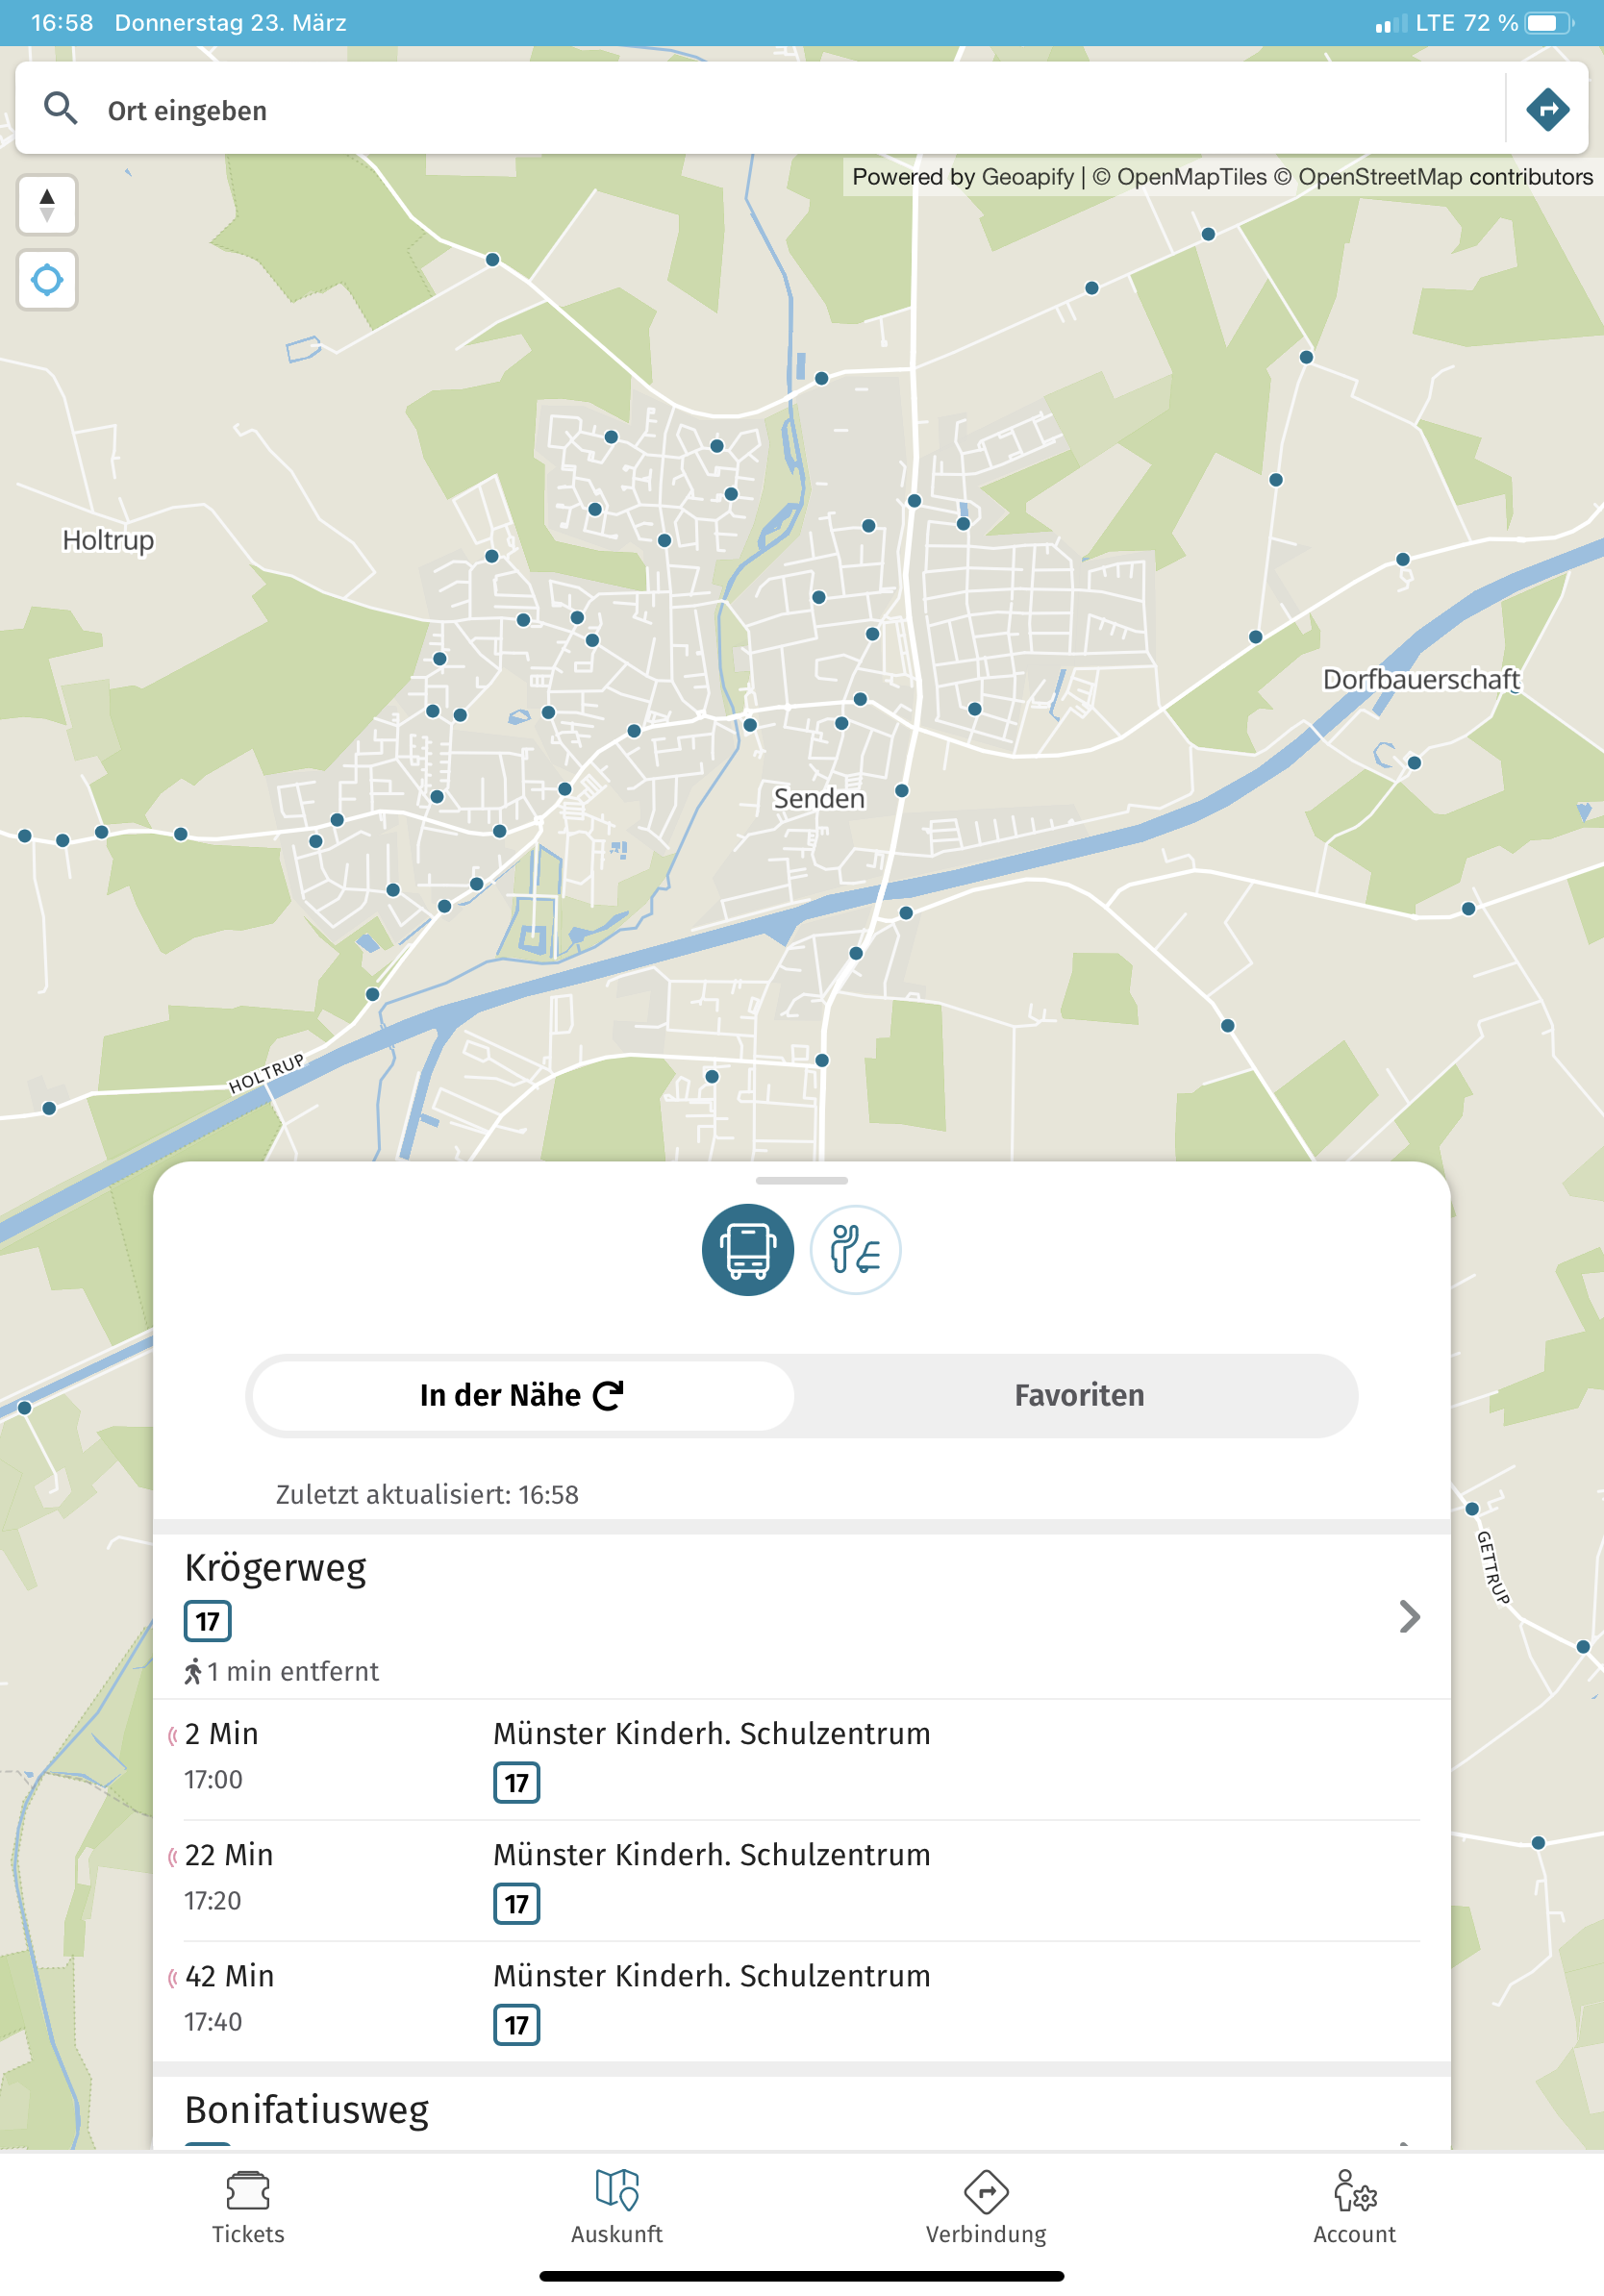Tap the Senden town label on map
The width and height of the screenshot is (1604, 2296).
(x=819, y=798)
